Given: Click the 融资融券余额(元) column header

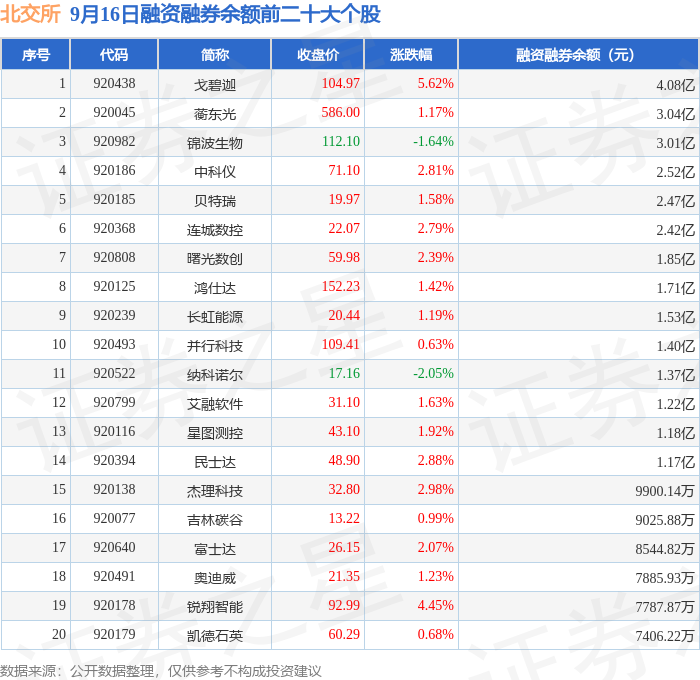Looking at the screenshot, I should 578,54.
